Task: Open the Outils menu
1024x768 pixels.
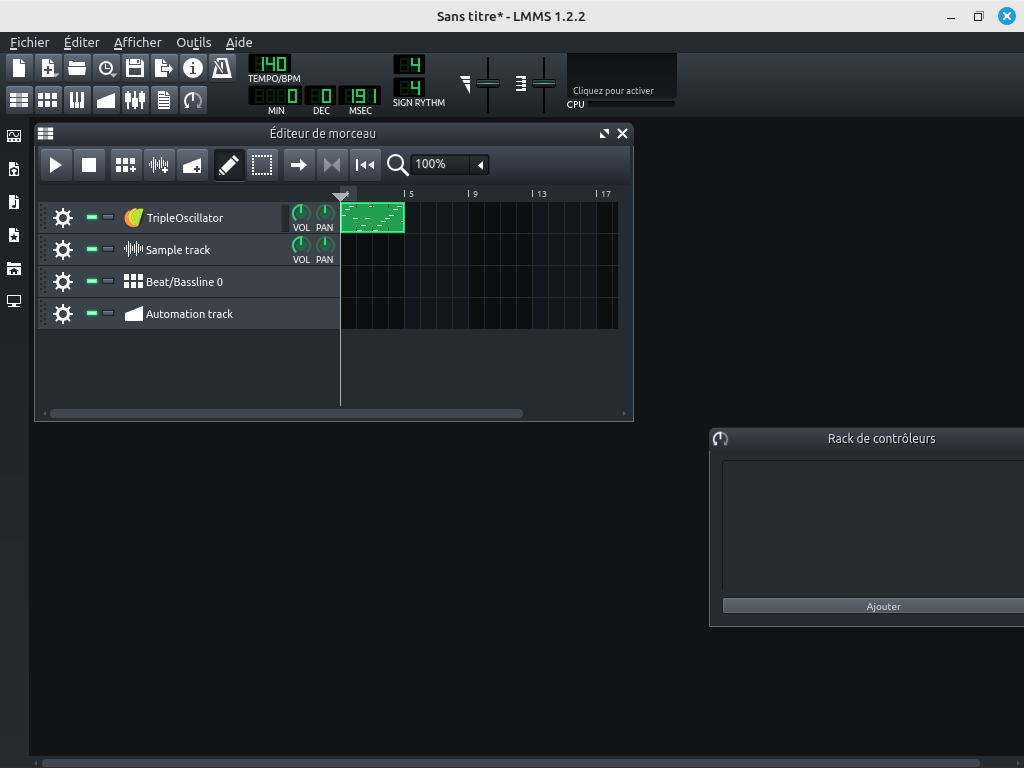Action: (194, 42)
